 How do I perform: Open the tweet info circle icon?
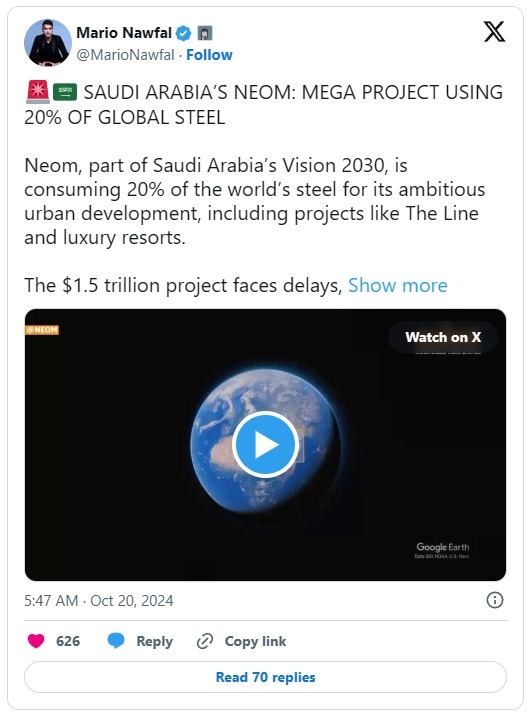tap(495, 599)
